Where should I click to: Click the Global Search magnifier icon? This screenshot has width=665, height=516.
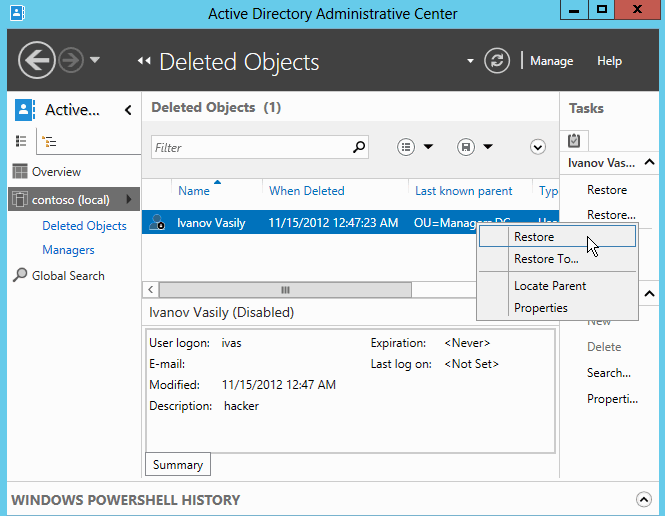[20, 275]
